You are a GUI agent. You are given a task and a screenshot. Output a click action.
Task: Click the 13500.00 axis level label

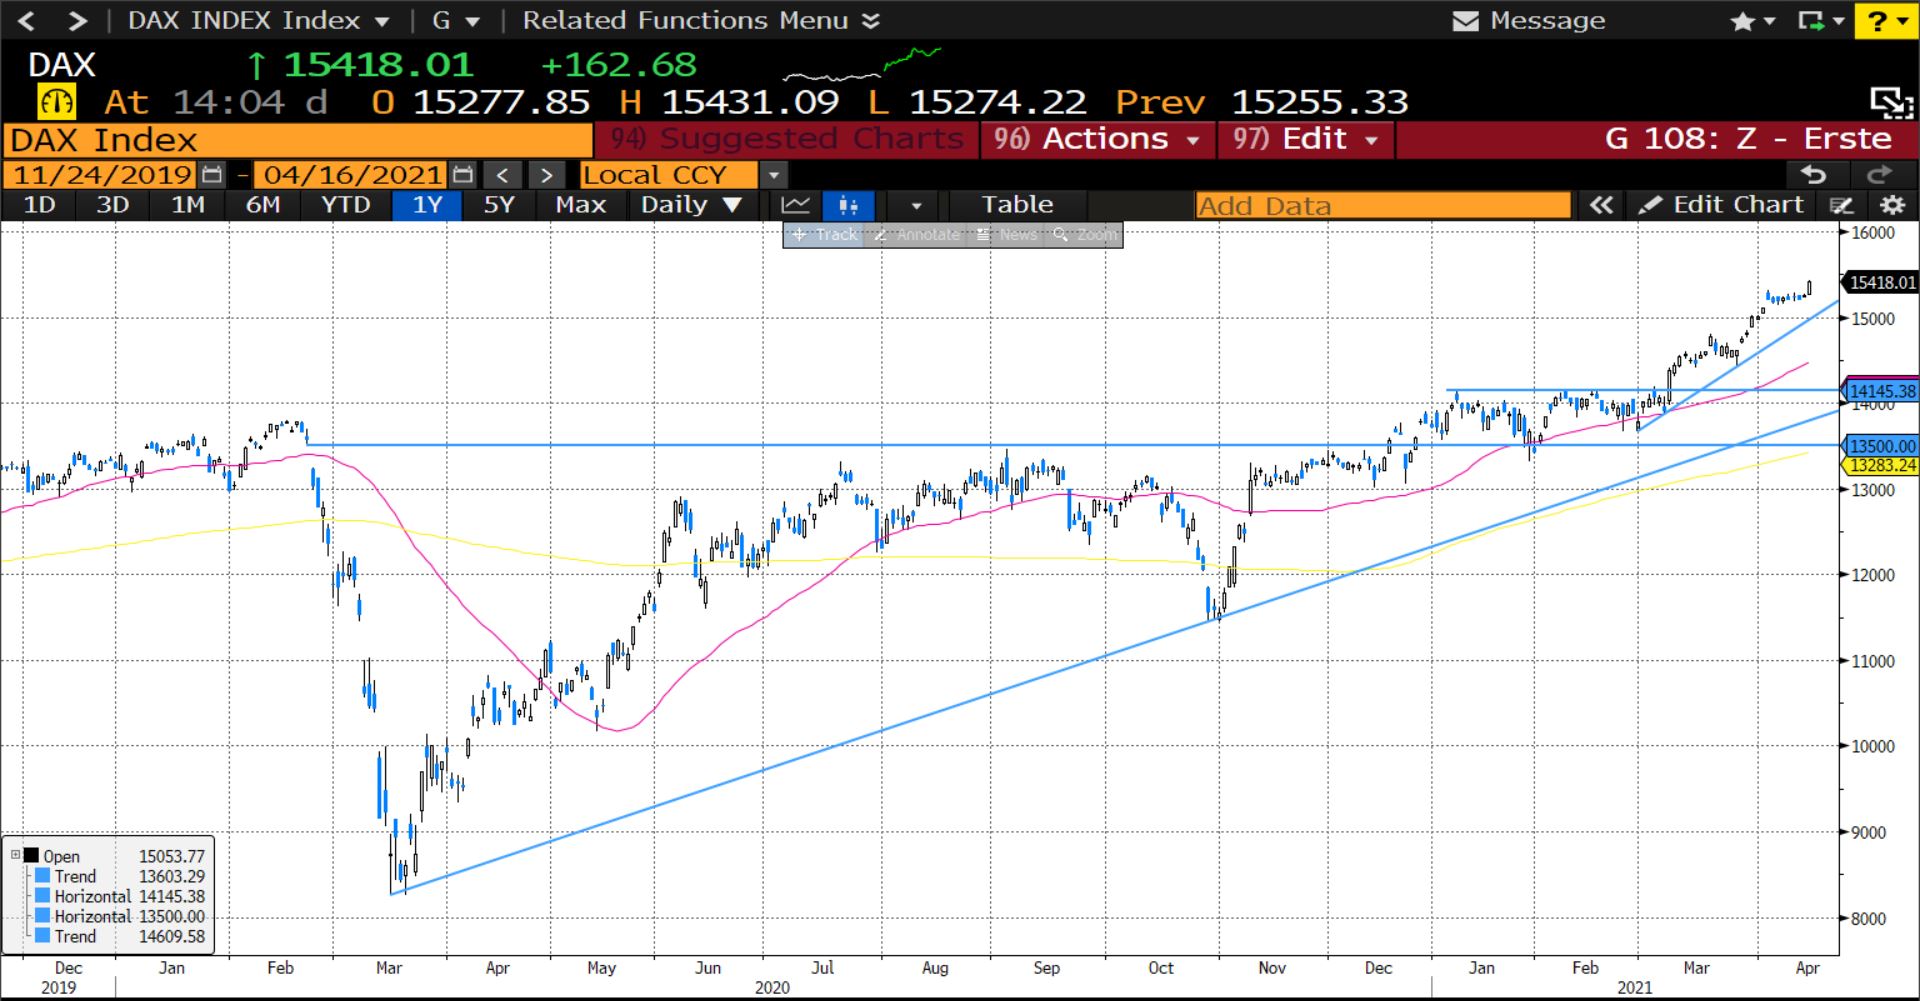pyautogui.click(x=1881, y=446)
